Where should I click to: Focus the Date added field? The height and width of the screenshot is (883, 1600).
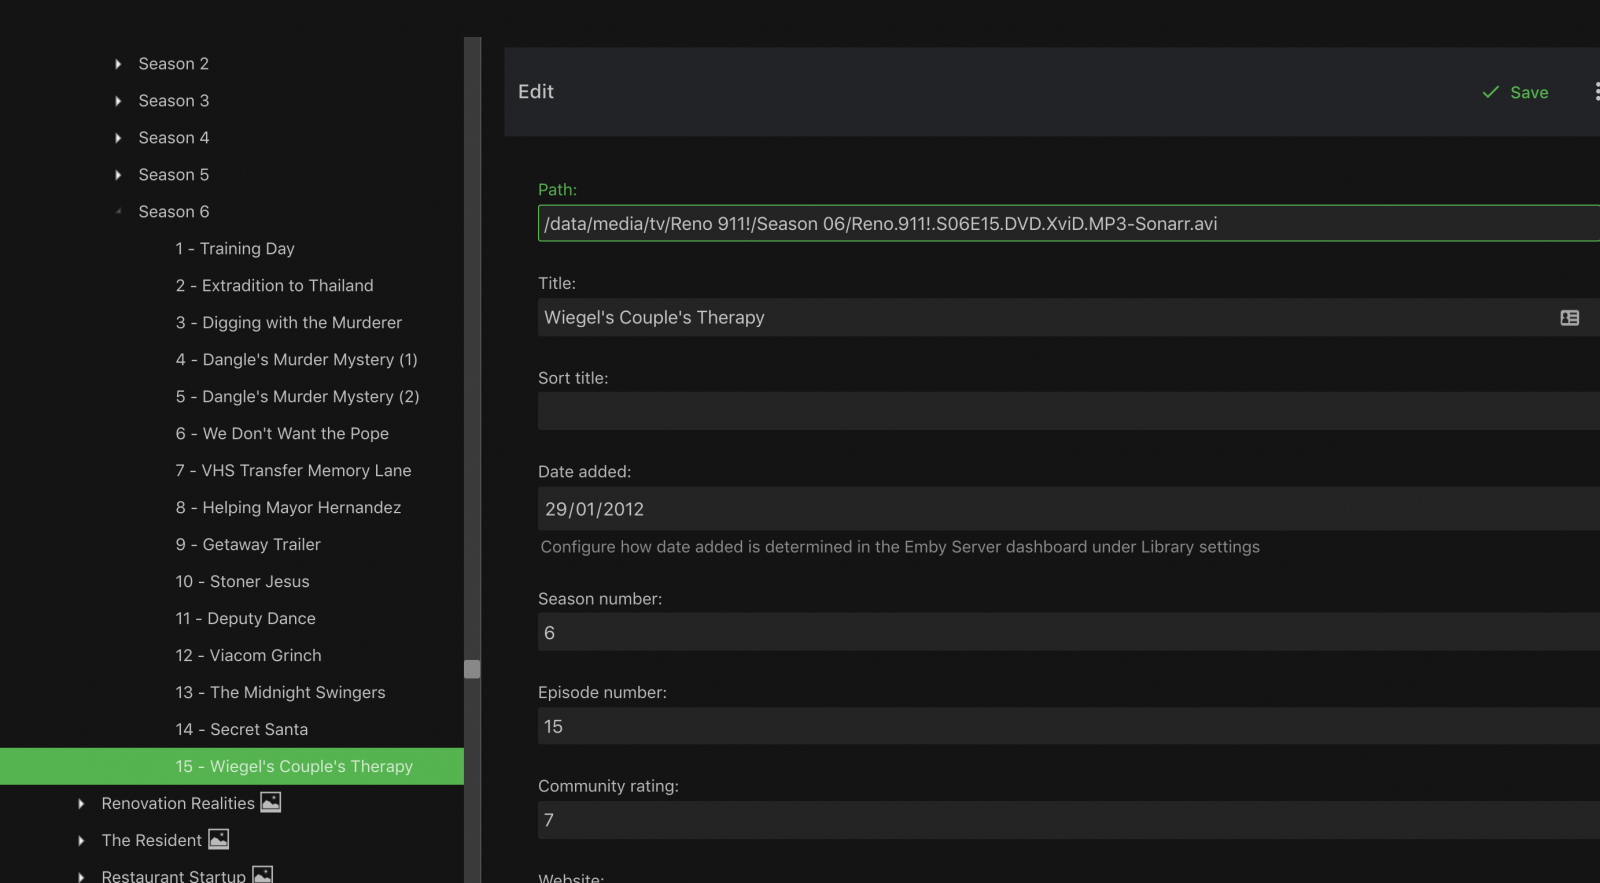(x=1060, y=509)
